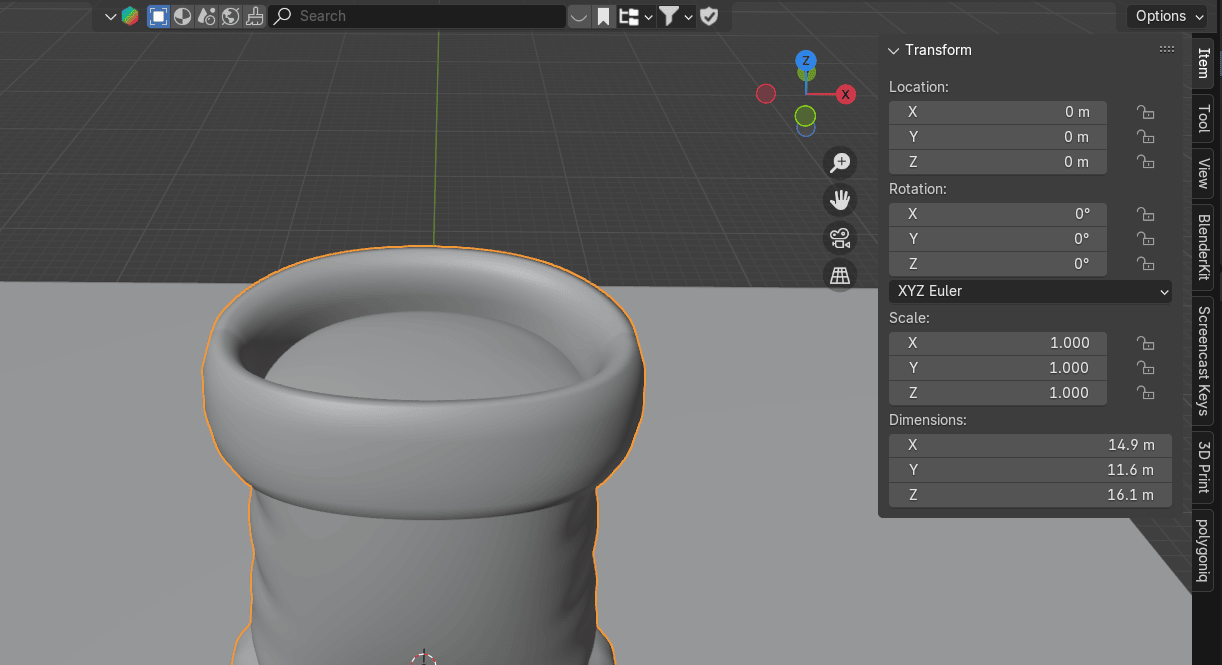The width and height of the screenshot is (1222, 665).
Task: Click the Dimensions X value field
Action: (x=1030, y=445)
